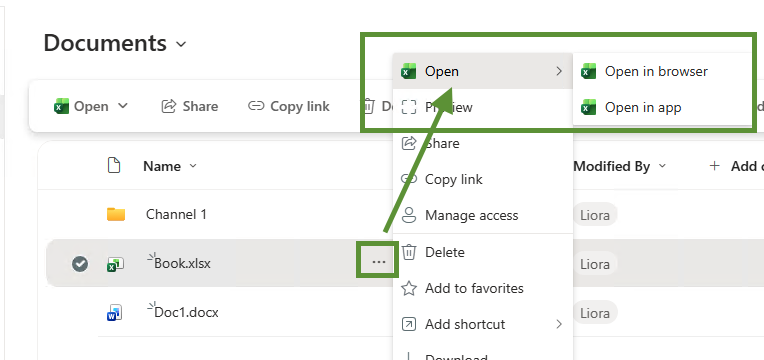764x360 pixels.
Task: Click the toolbar Share arrow icon
Action: coord(169,106)
